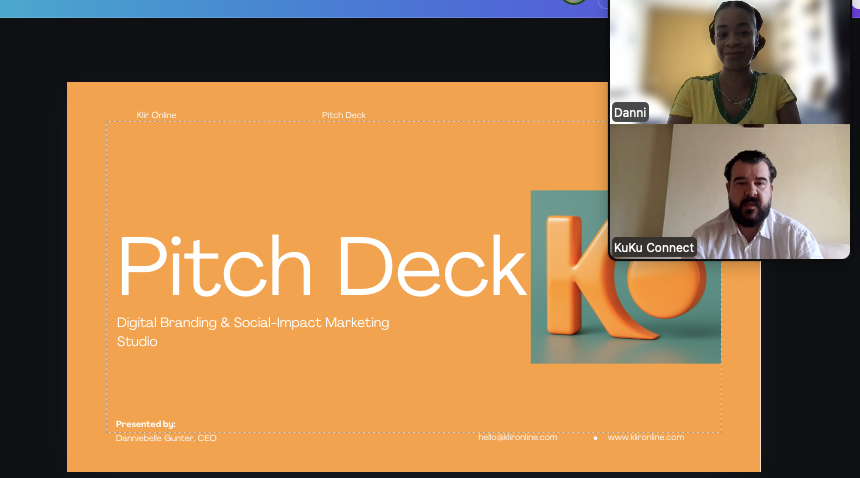Screen dimensions: 860x478
Task: Click the 'Danni' name label
Action: coord(630,112)
